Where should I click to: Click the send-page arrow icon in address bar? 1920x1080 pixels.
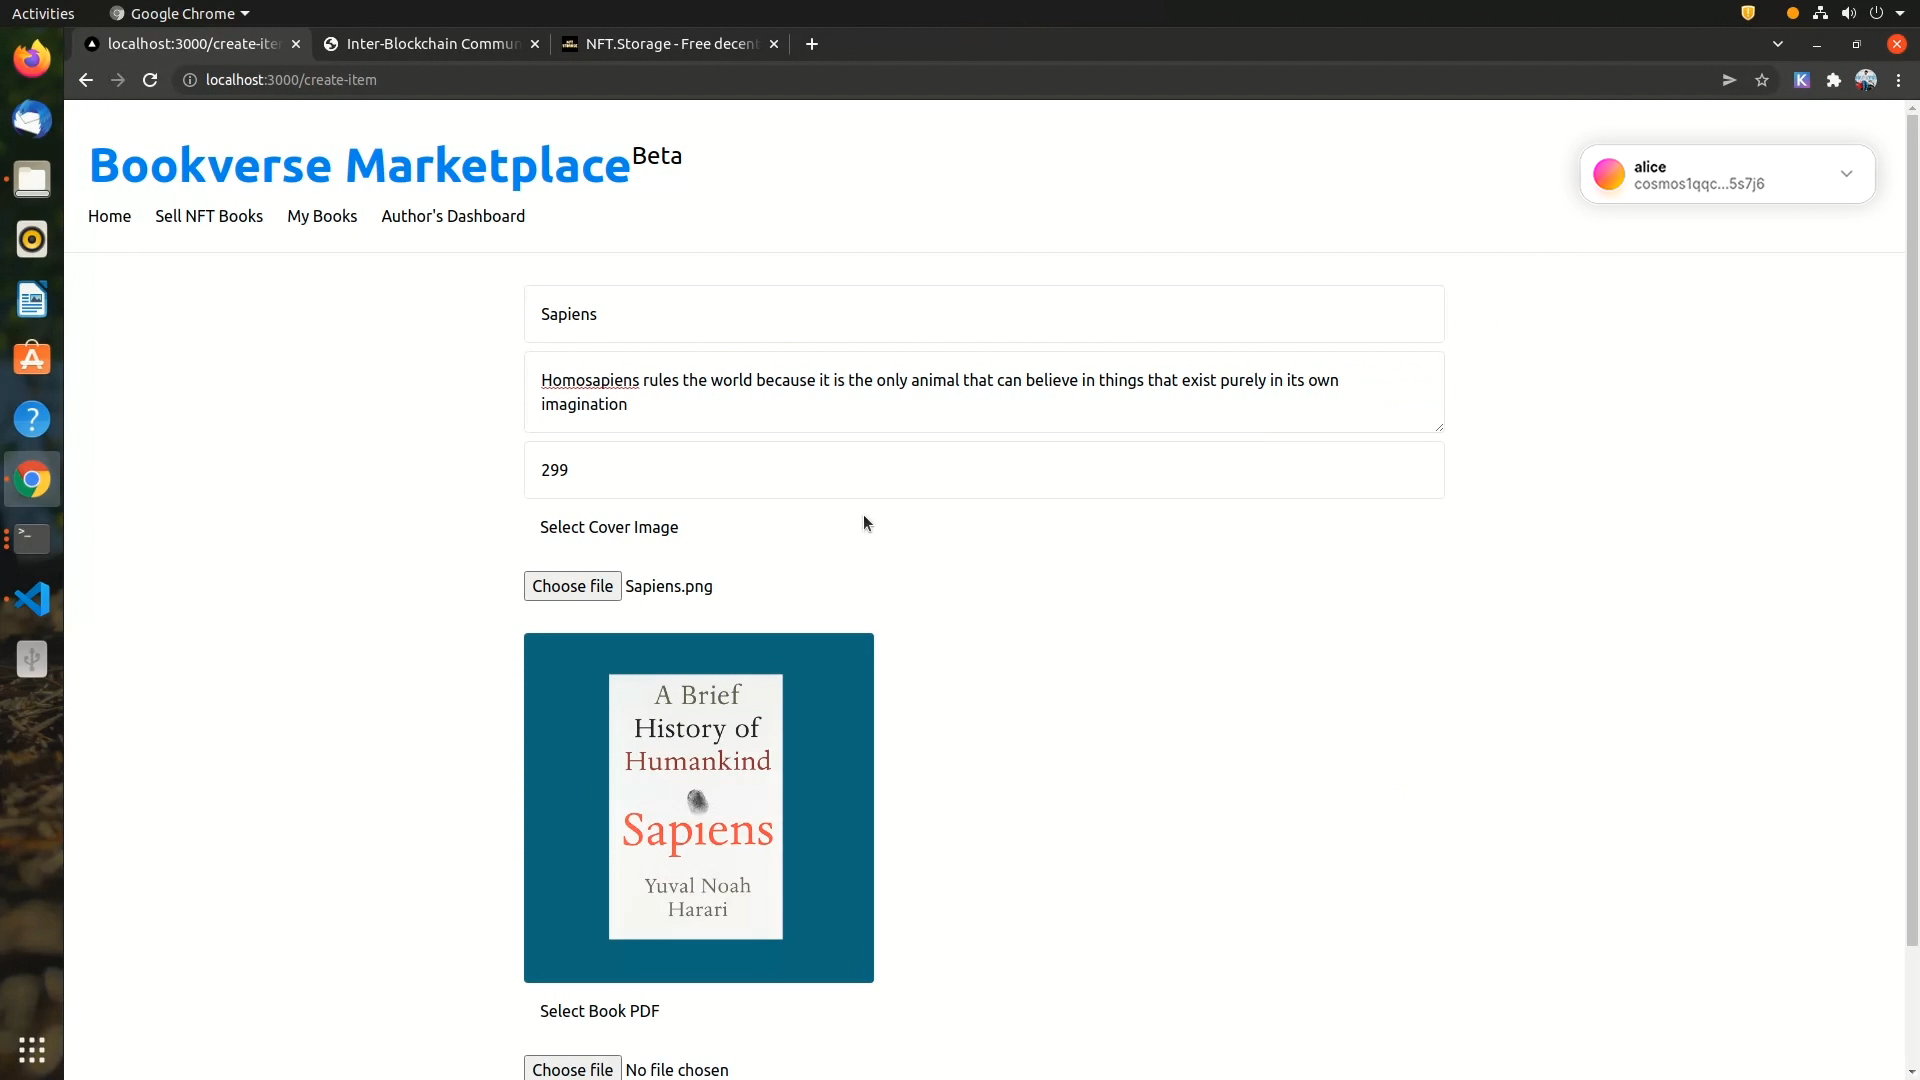(1729, 80)
